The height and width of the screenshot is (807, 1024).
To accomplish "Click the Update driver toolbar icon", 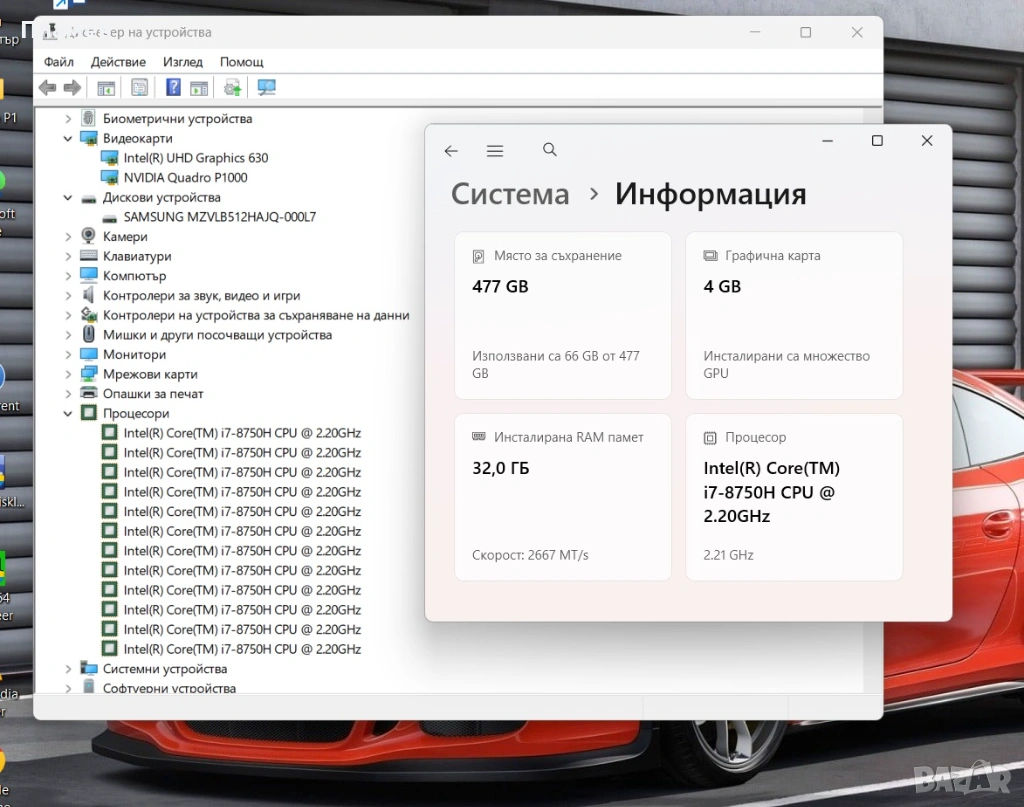I will coord(232,88).
